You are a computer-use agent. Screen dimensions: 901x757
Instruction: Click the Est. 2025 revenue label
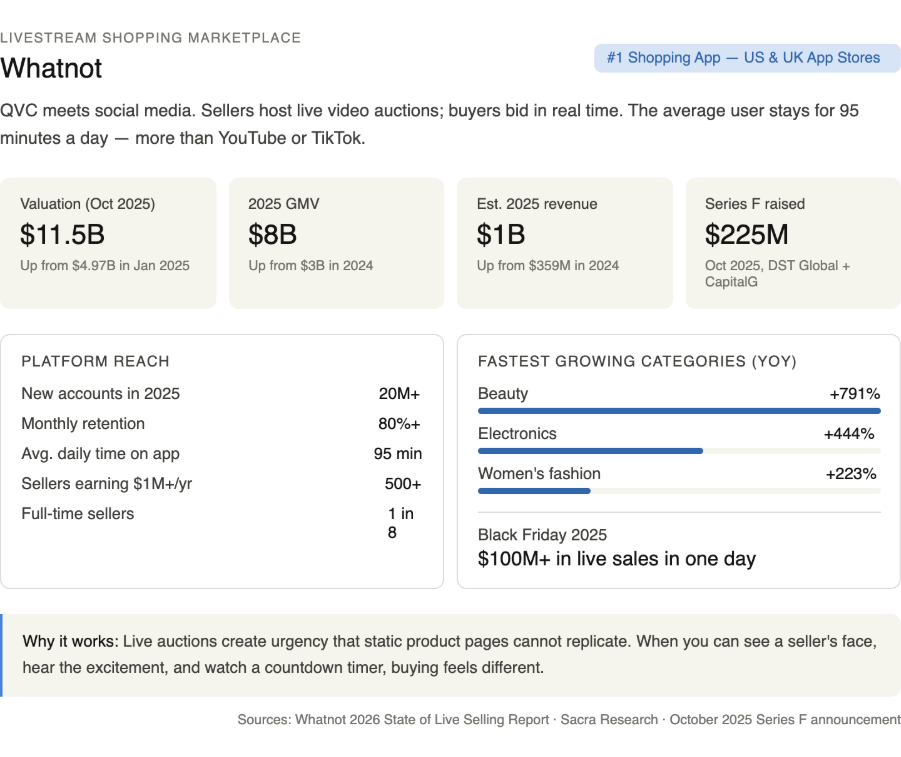pyautogui.click(x=537, y=204)
